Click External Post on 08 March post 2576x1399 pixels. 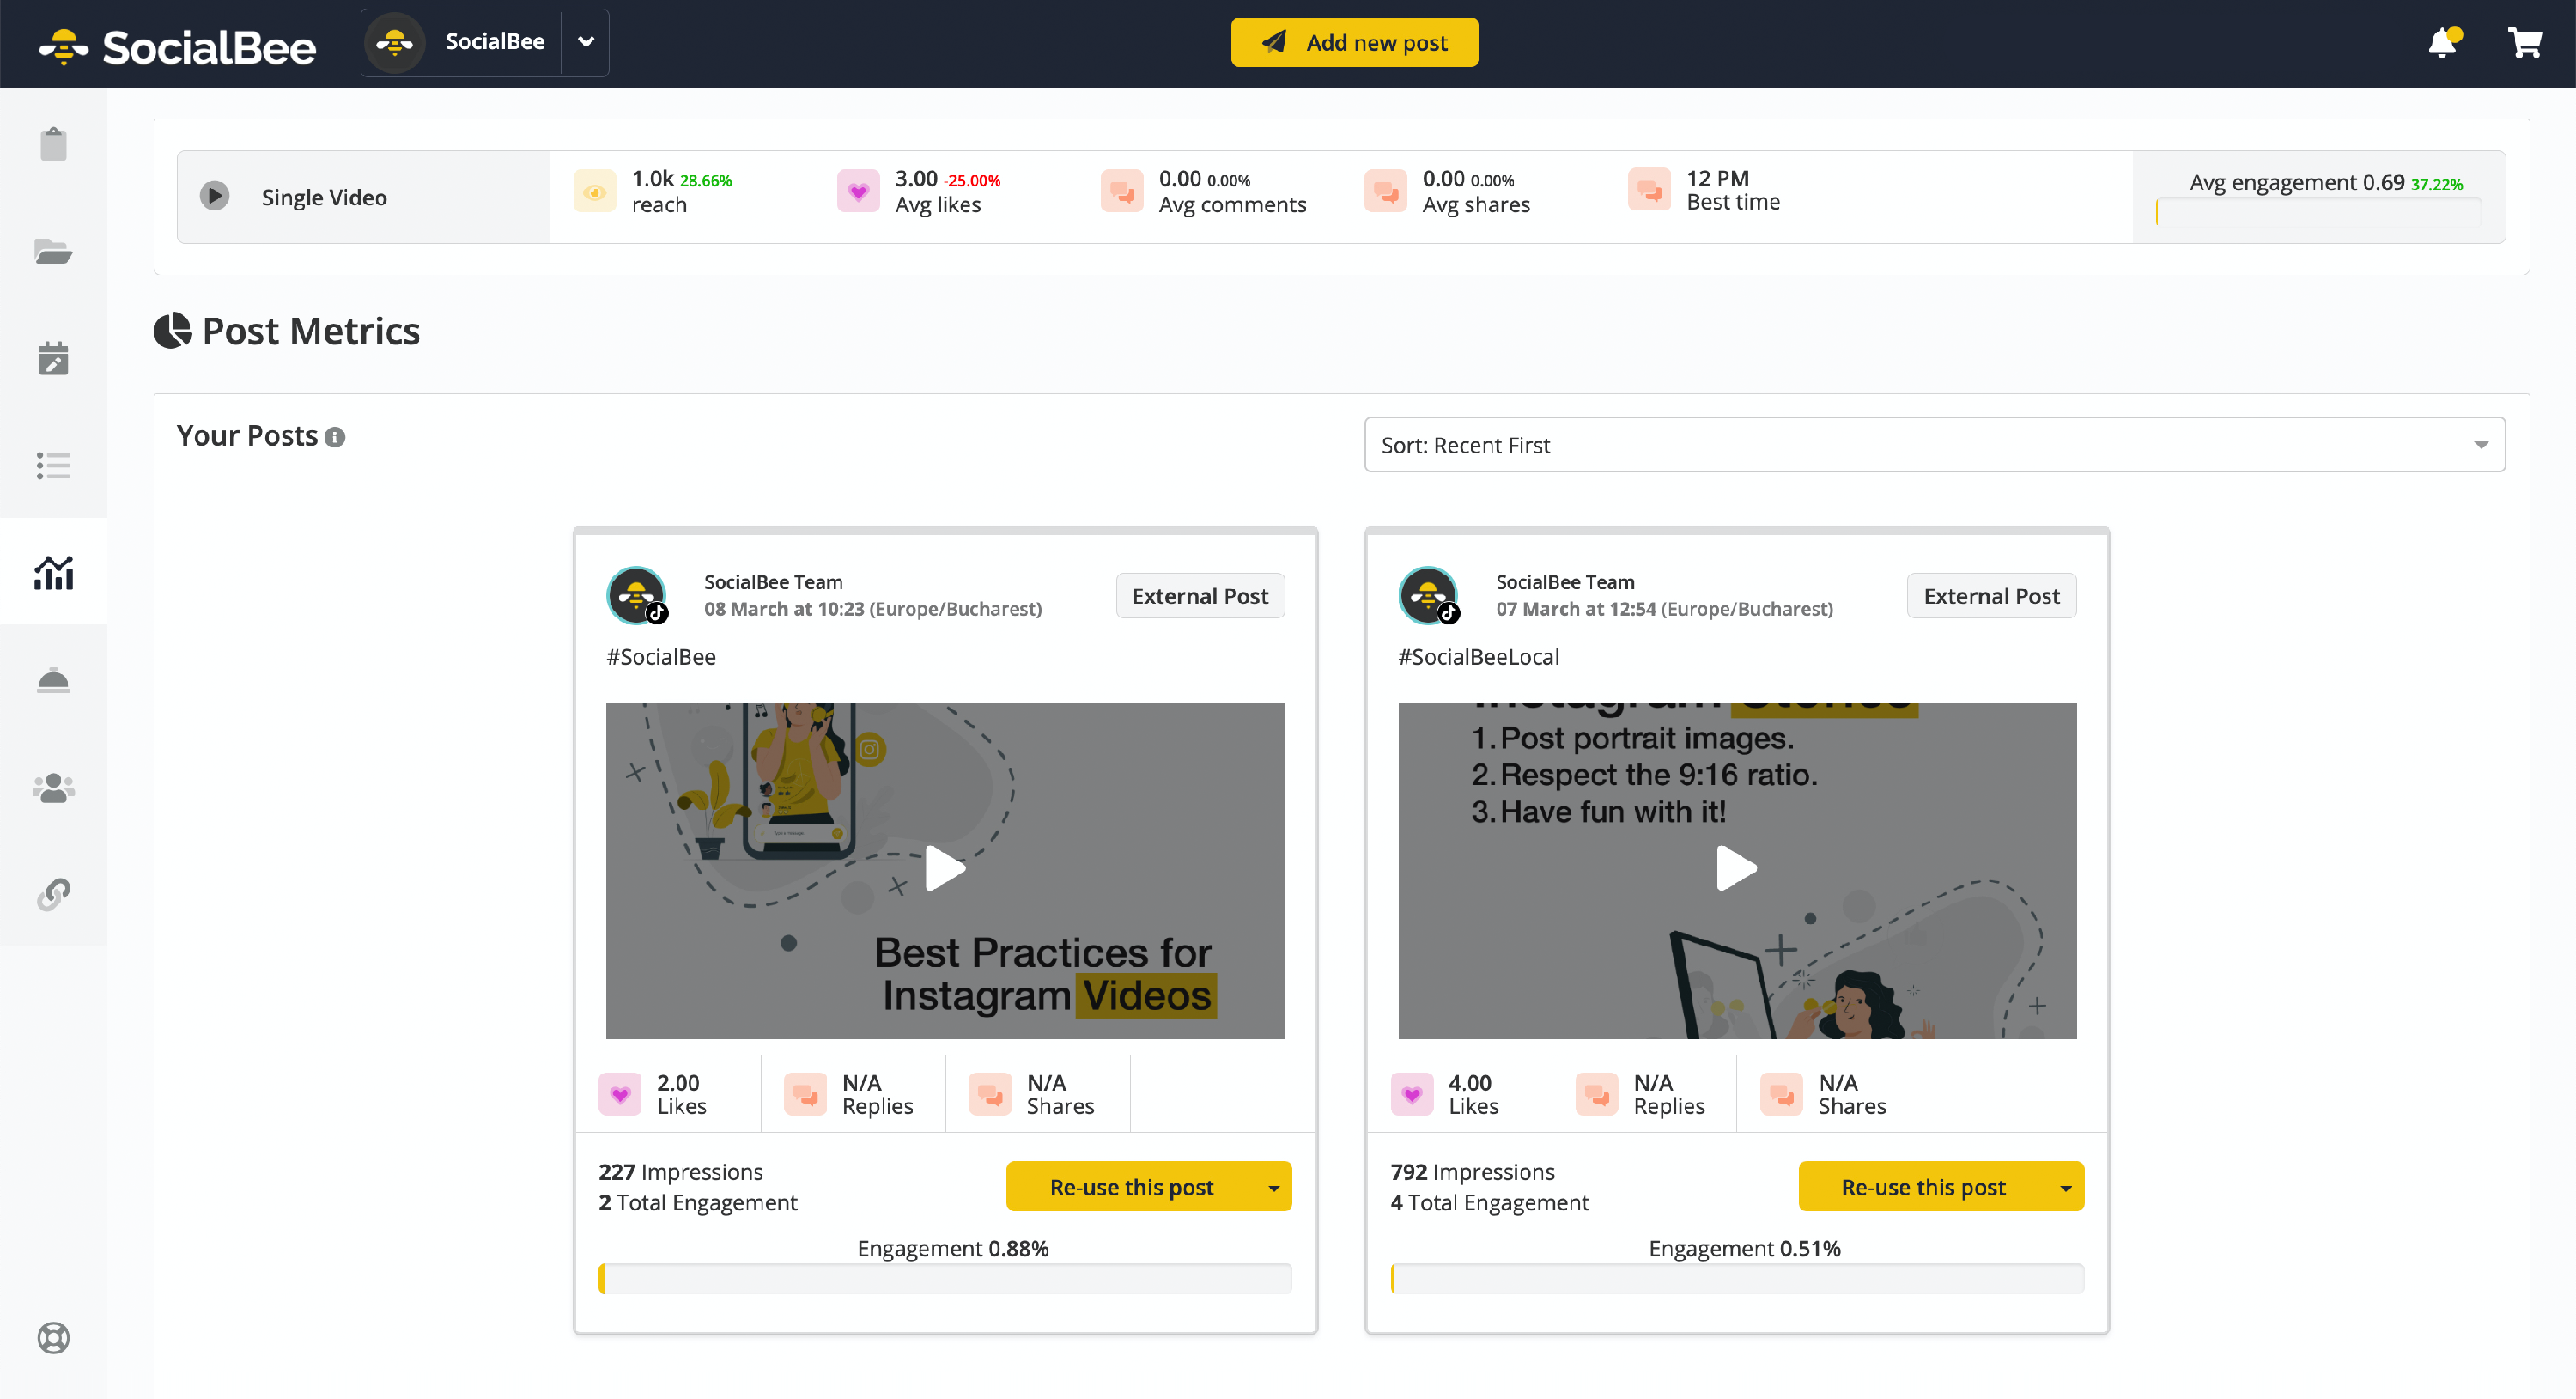1200,596
